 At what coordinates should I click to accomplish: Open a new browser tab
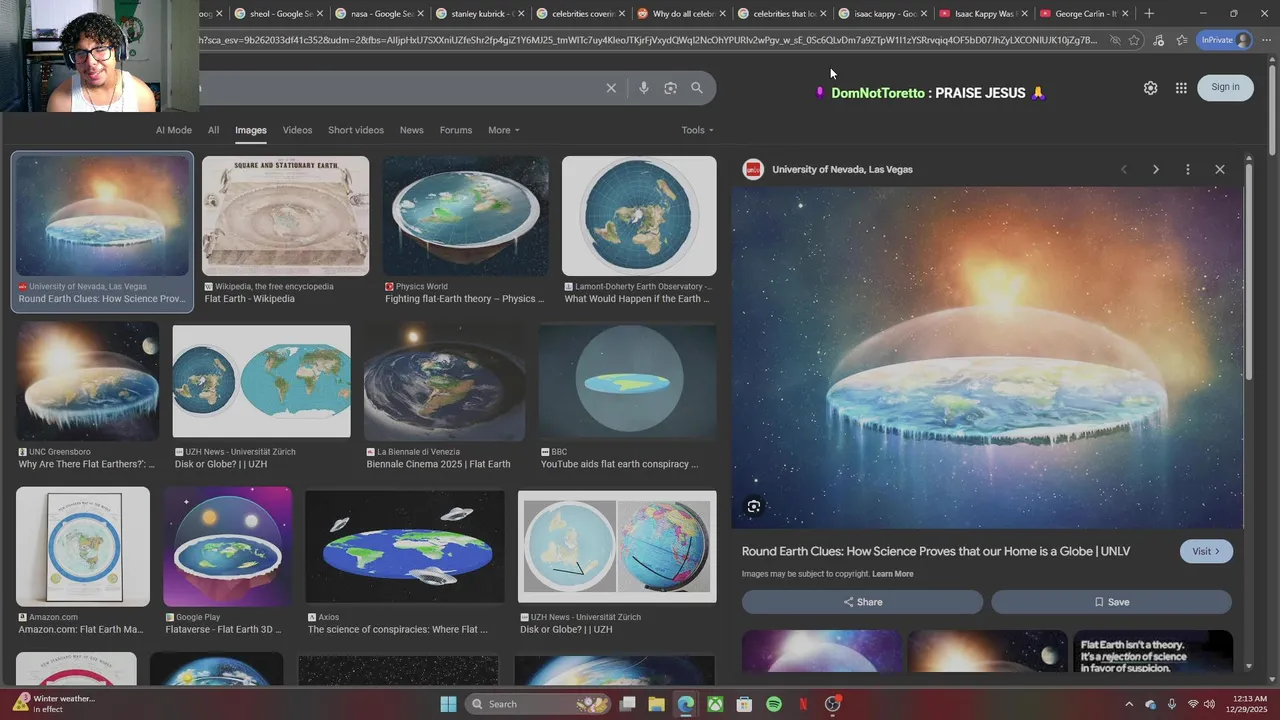click(x=1149, y=13)
